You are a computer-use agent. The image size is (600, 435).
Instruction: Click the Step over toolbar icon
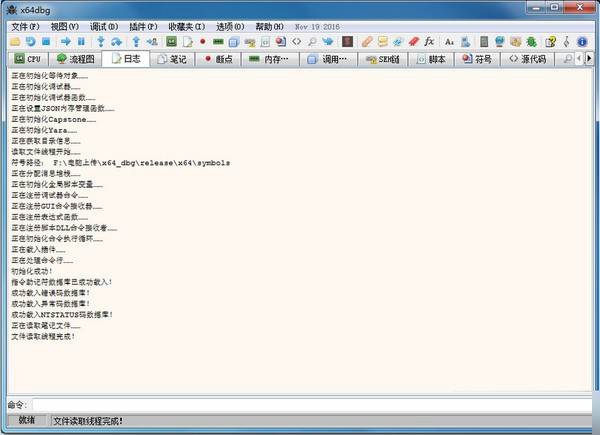[117, 42]
